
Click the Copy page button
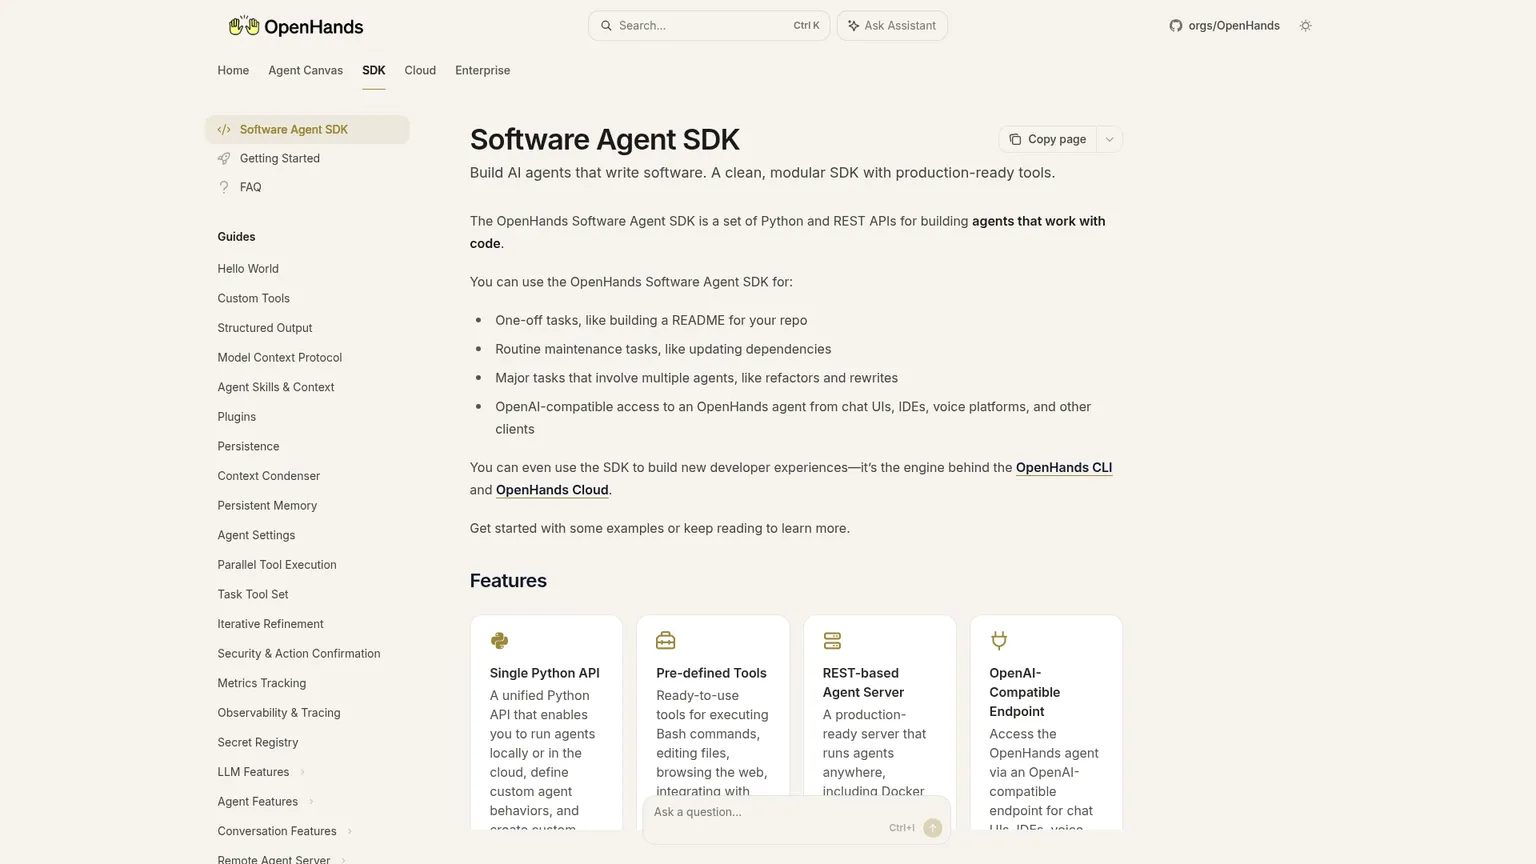[x=1047, y=139]
